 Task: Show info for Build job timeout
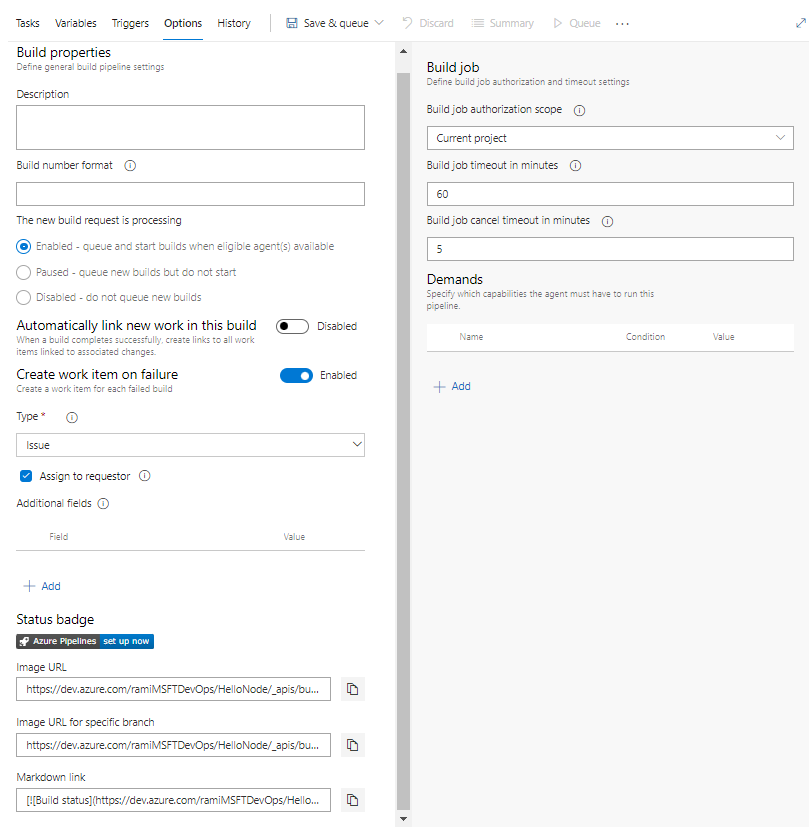(x=575, y=166)
